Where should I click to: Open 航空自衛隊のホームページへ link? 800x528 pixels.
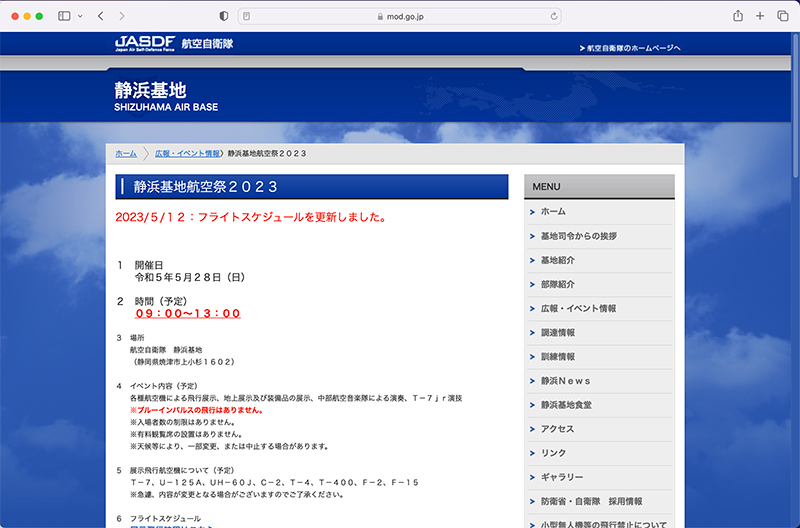click(630, 48)
